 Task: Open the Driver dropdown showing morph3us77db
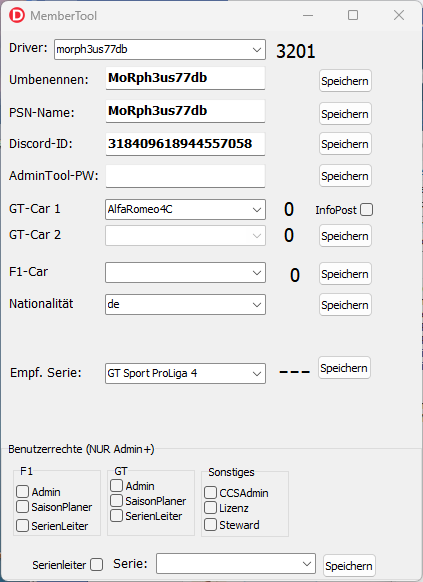pyautogui.click(x=160, y=49)
